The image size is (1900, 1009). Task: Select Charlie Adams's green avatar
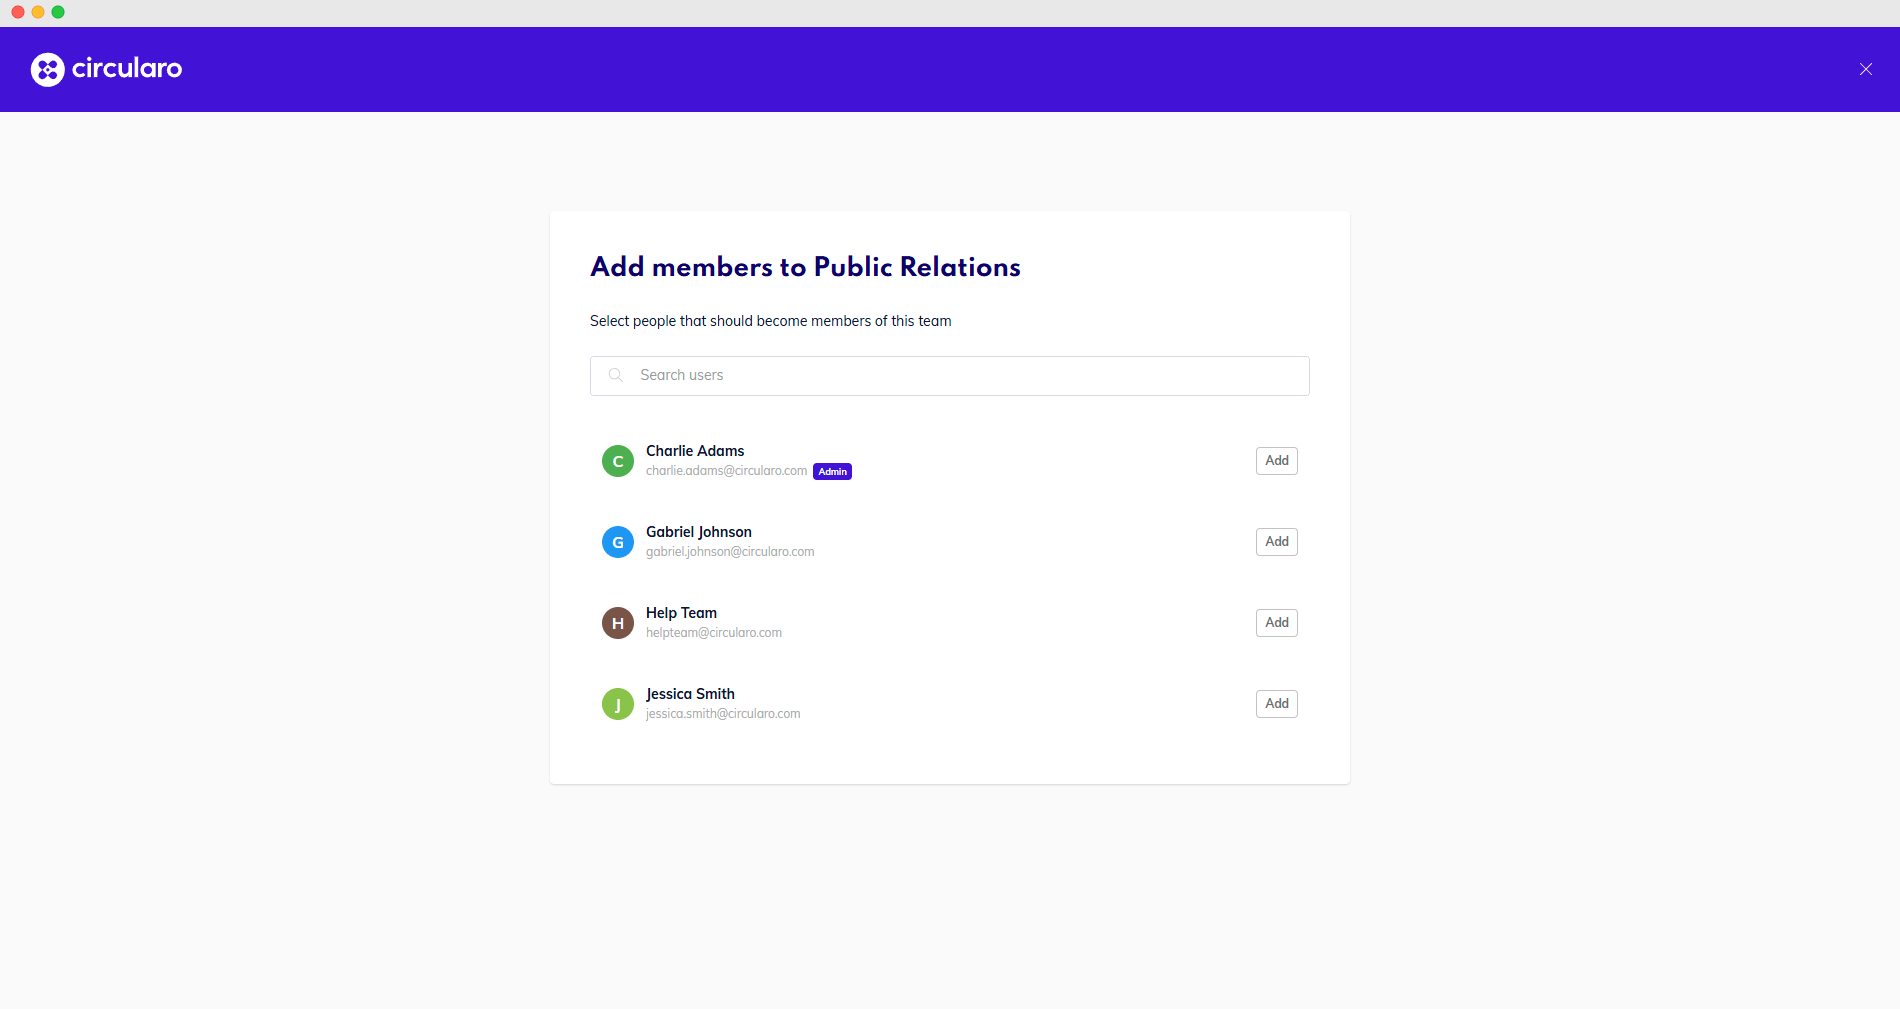point(617,461)
